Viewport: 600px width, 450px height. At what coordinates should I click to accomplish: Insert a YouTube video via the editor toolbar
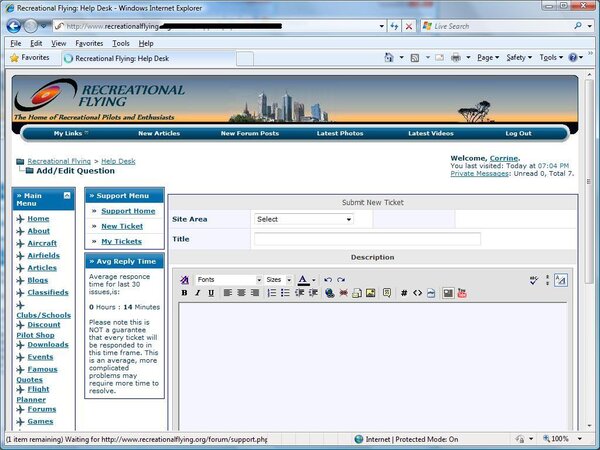(x=462, y=293)
